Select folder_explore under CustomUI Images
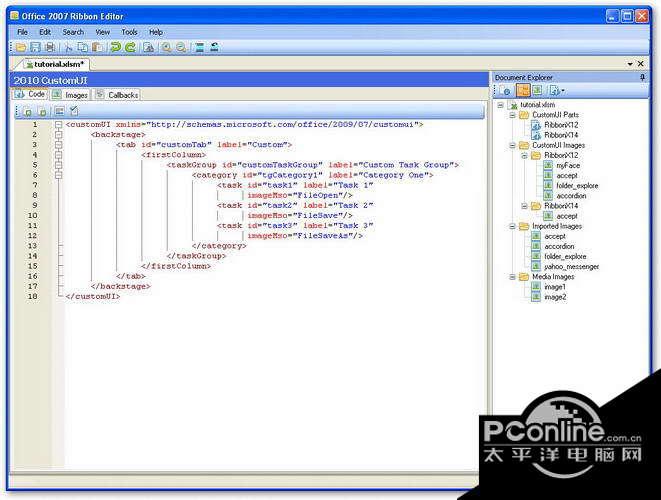Screen dimensions: 661x500 tap(577, 186)
